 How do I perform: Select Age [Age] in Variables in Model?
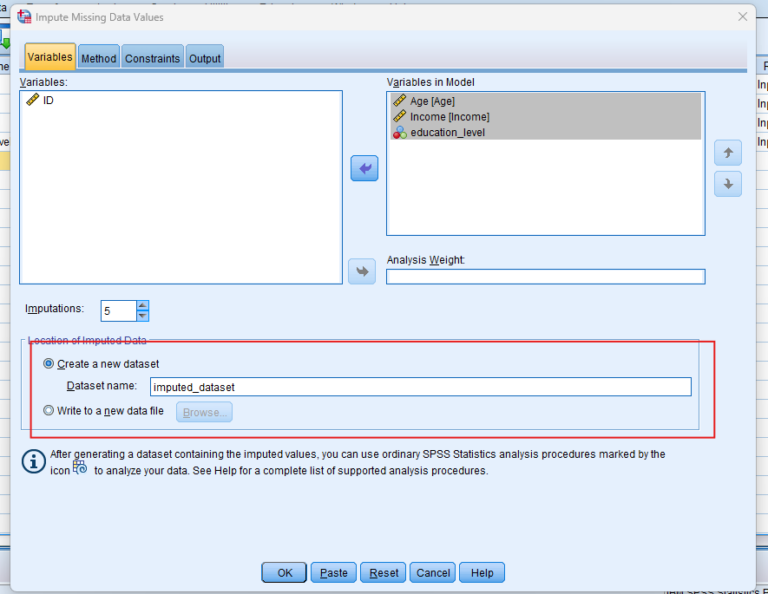[432, 101]
